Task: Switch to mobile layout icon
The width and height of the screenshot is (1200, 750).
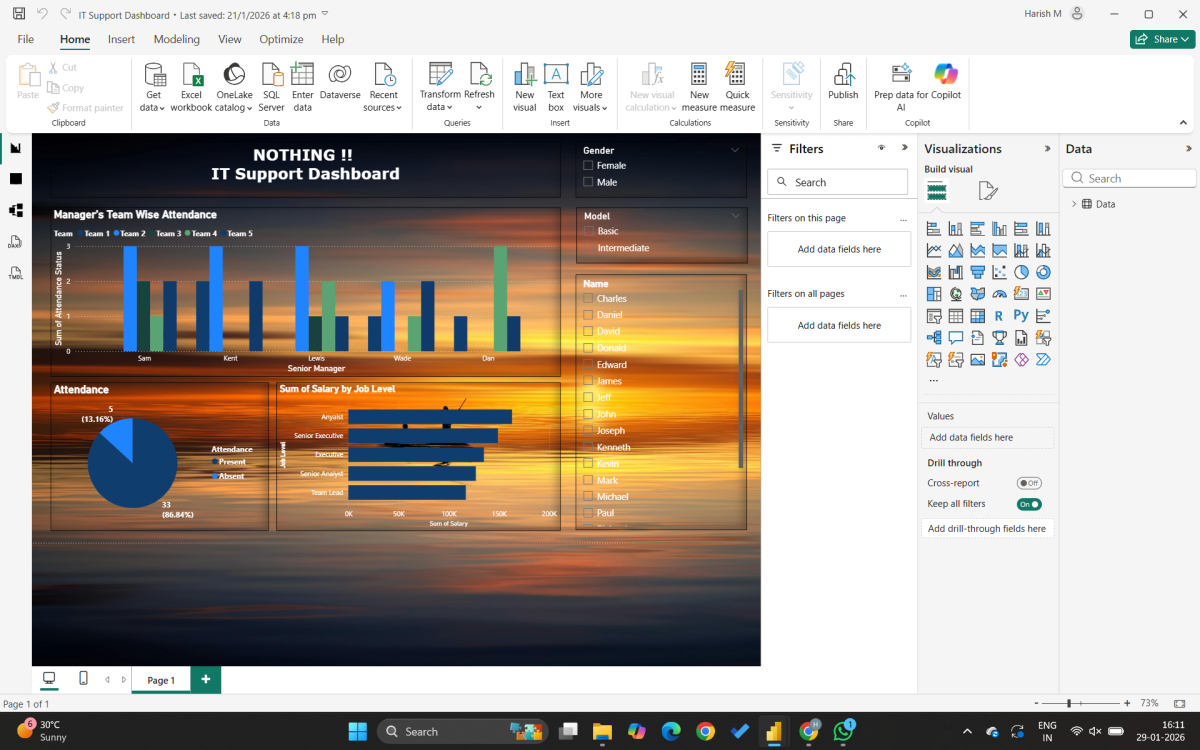Action: [83, 679]
